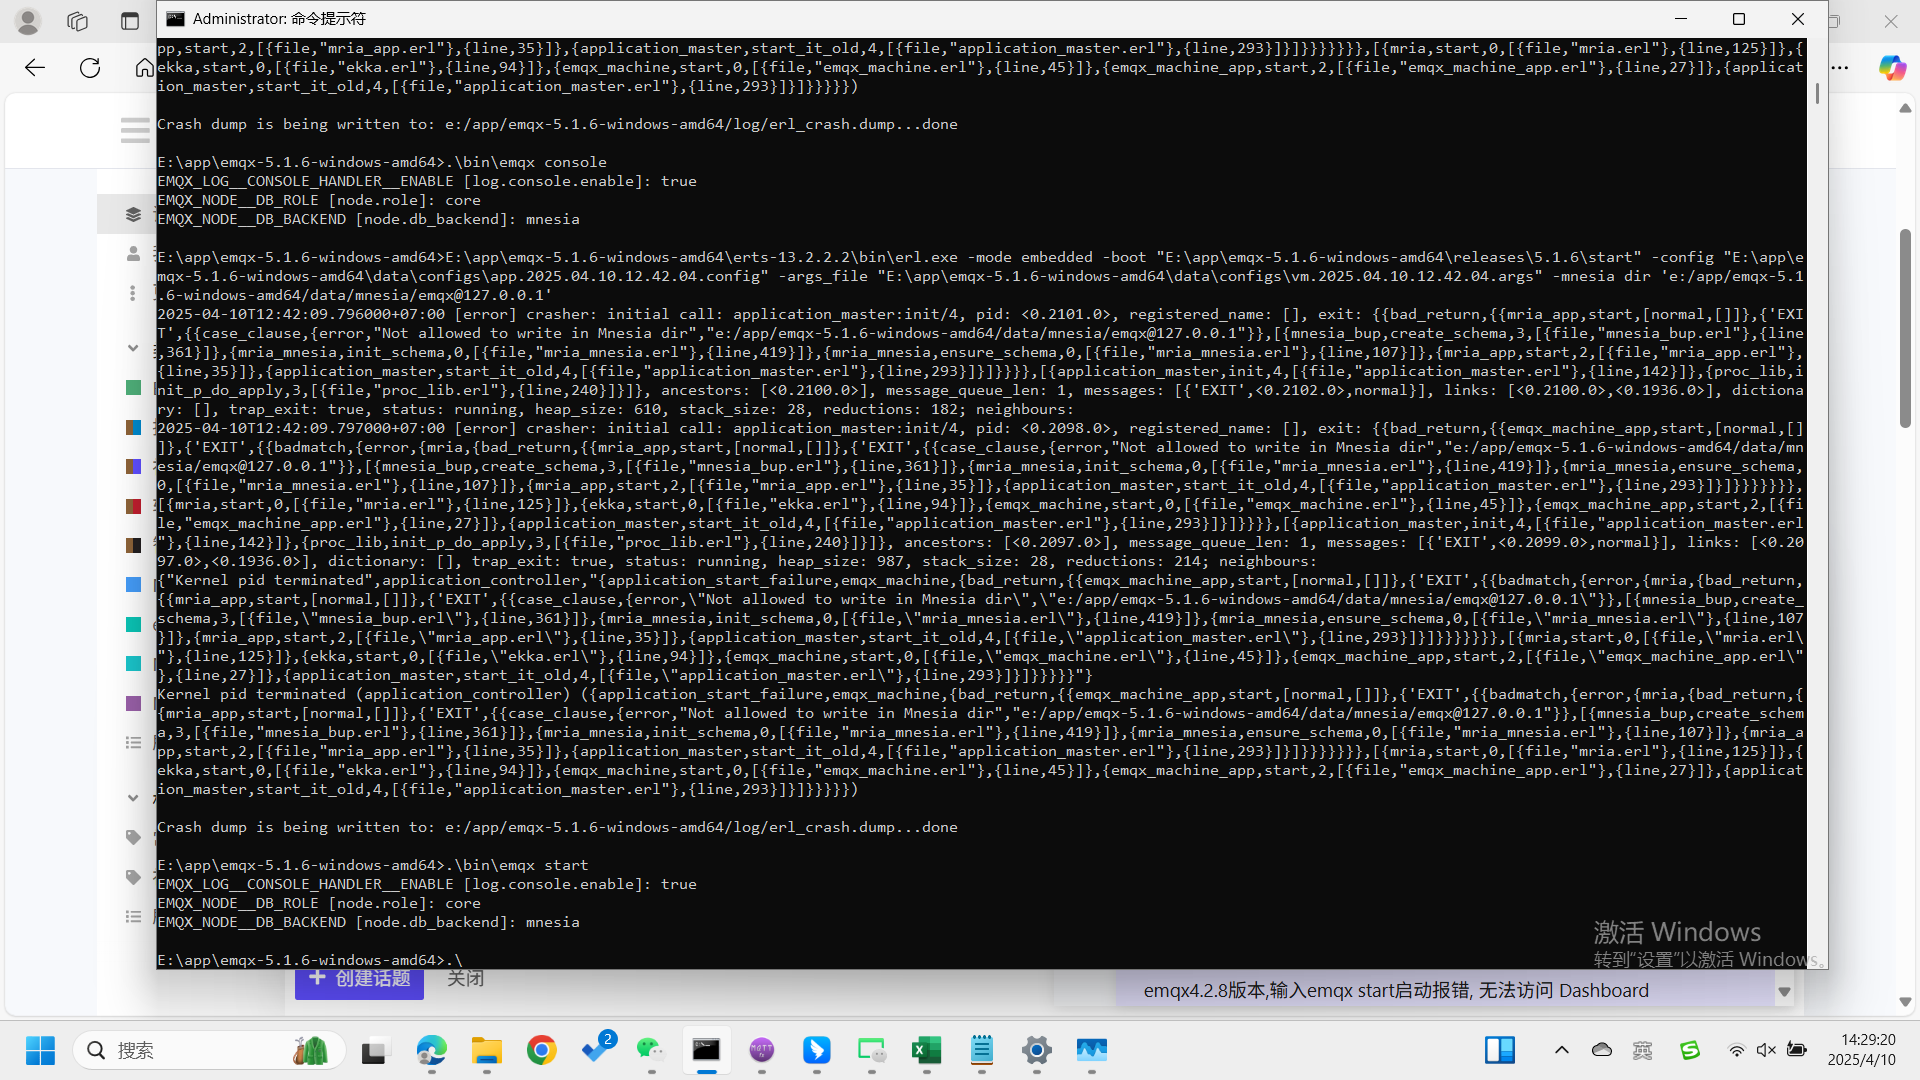Open dropdown beside emqx4.2.8 topic title

pos(1784,992)
